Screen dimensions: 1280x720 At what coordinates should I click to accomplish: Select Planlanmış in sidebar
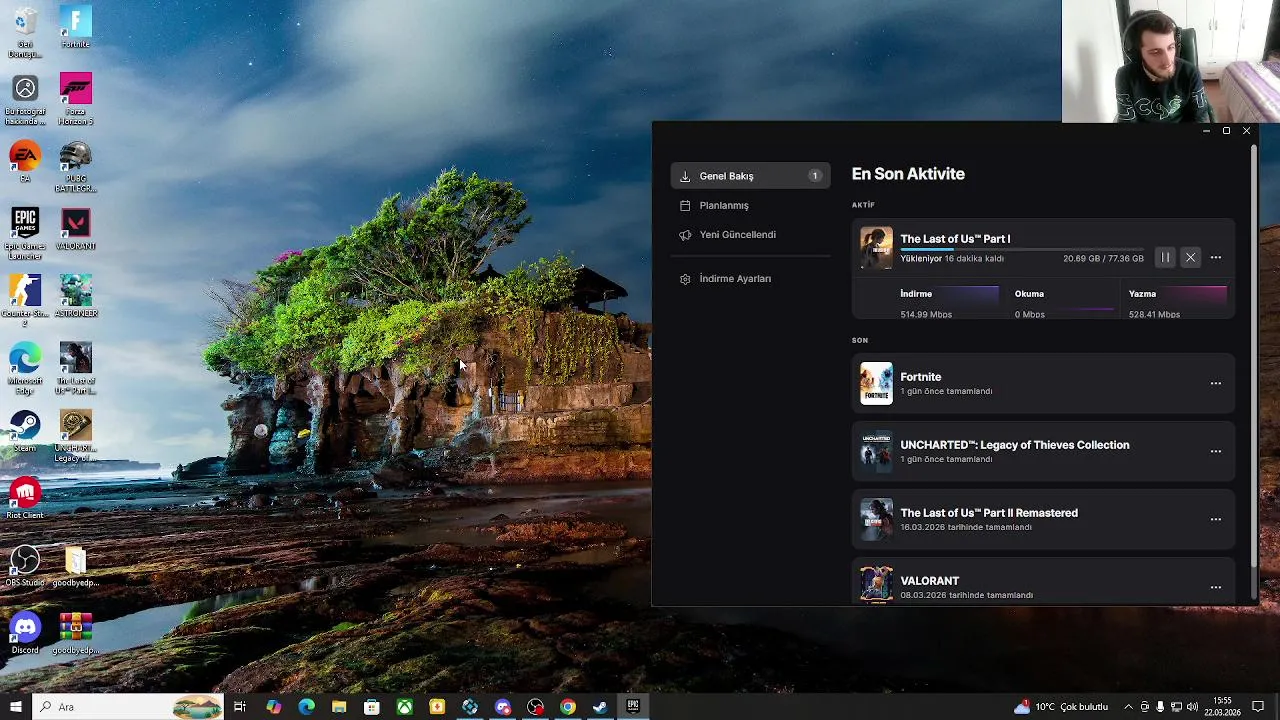(x=750, y=205)
